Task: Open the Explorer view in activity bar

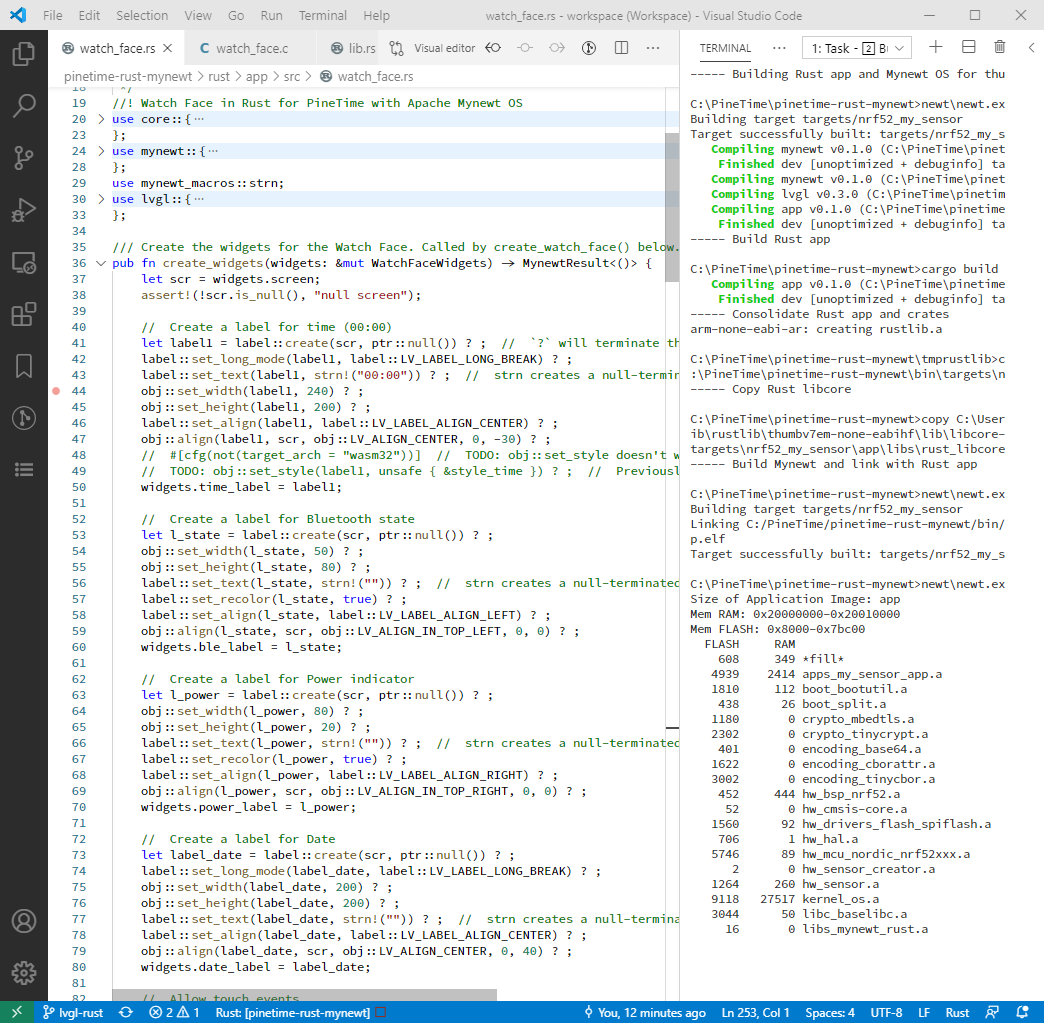Action: [24, 53]
